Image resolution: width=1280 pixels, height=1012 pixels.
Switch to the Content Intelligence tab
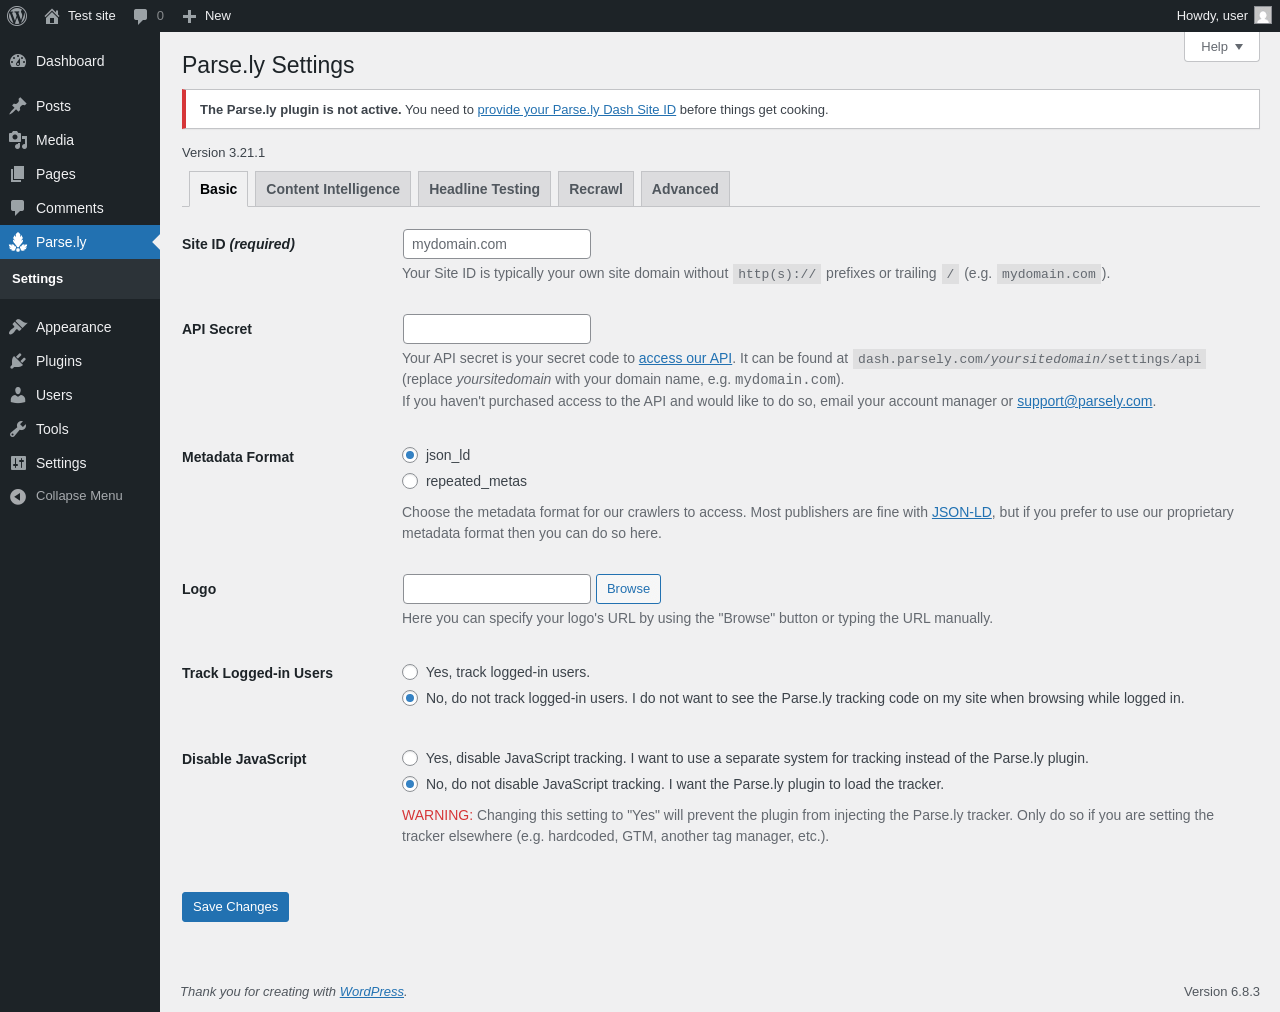tap(332, 189)
